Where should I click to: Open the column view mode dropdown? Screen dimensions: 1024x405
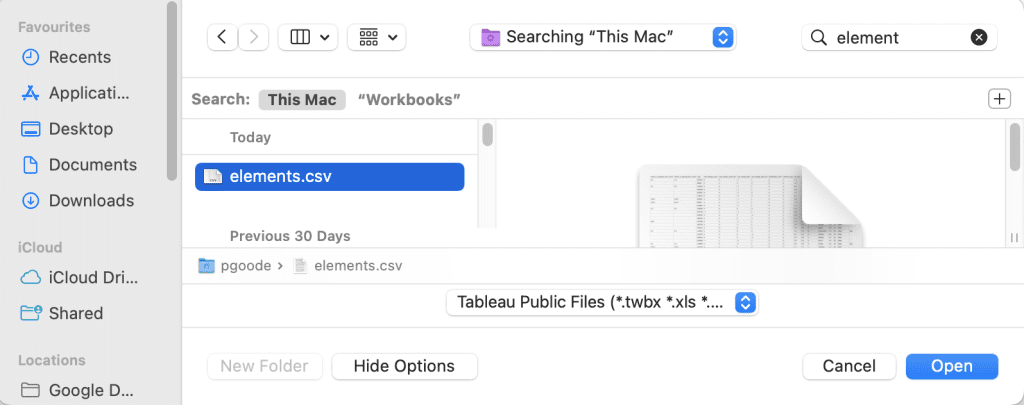point(308,37)
